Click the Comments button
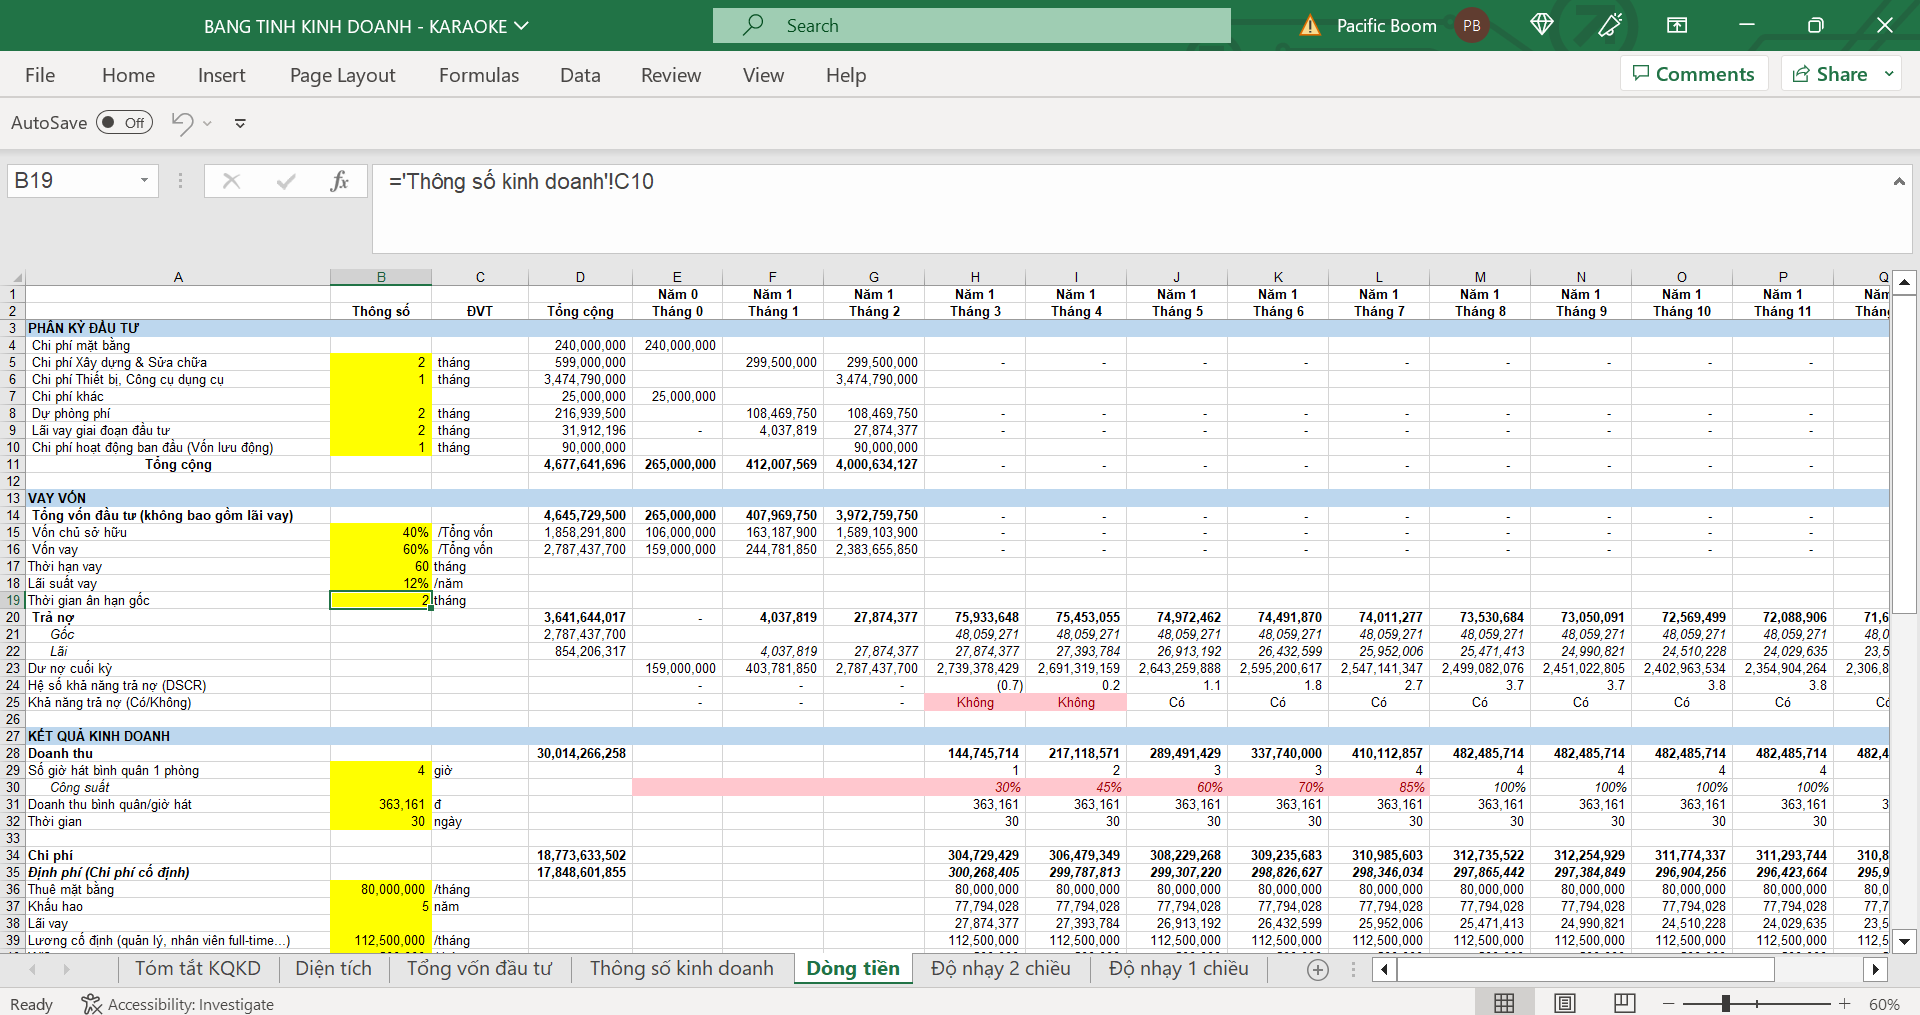Image resolution: width=1920 pixels, height=1015 pixels. click(1693, 74)
